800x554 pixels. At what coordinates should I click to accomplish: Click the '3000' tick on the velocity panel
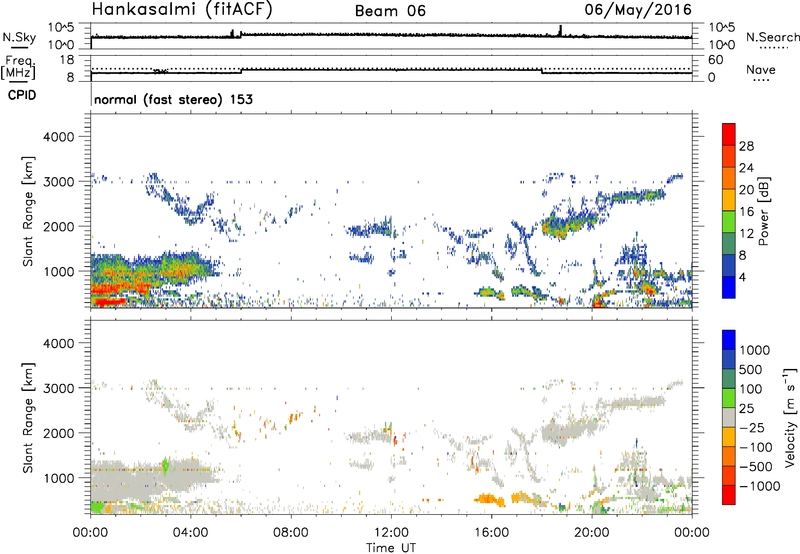[x=59, y=388]
